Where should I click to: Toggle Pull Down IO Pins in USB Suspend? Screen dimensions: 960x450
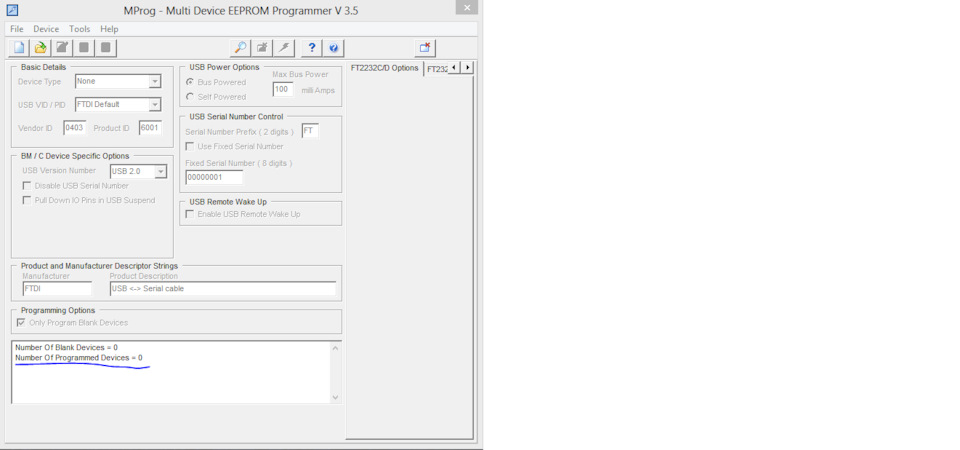pos(27,200)
